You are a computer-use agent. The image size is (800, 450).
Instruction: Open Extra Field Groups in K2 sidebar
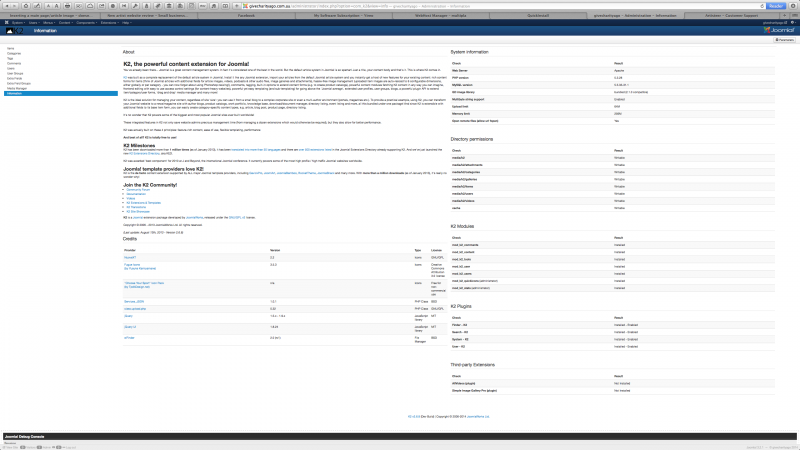tap(19, 83)
